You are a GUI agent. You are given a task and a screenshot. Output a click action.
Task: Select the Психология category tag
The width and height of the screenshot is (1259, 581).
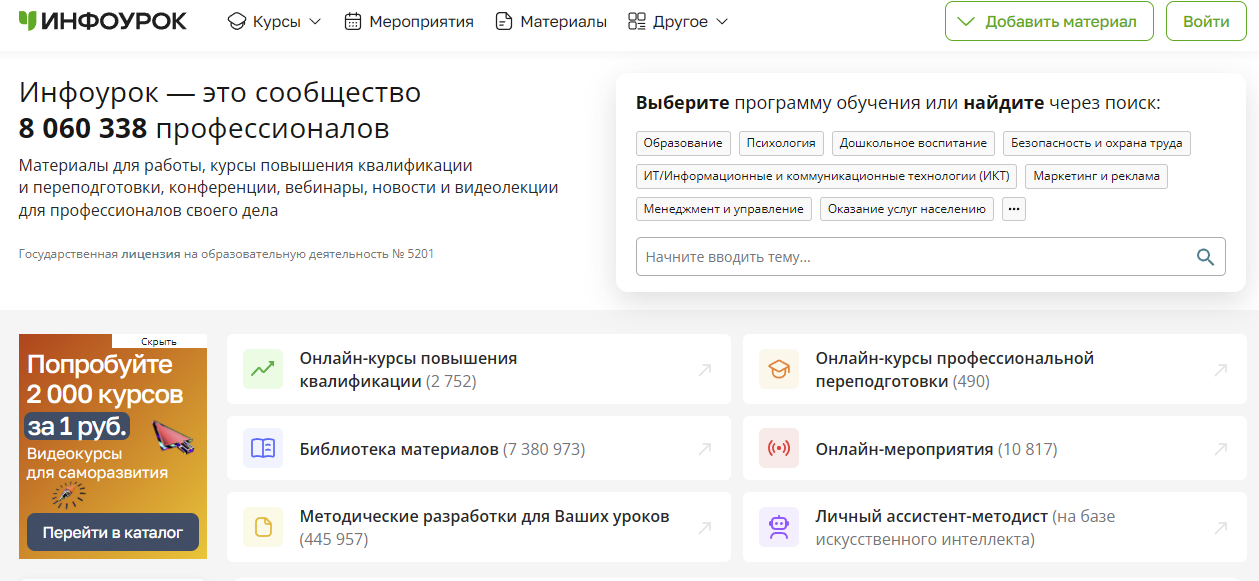782,143
